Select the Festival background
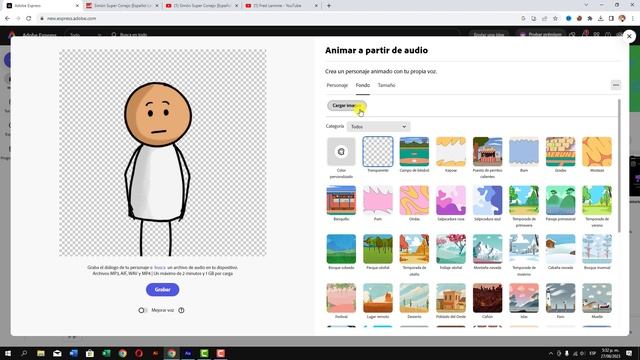This screenshot has width=640, height=360. point(341,298)
